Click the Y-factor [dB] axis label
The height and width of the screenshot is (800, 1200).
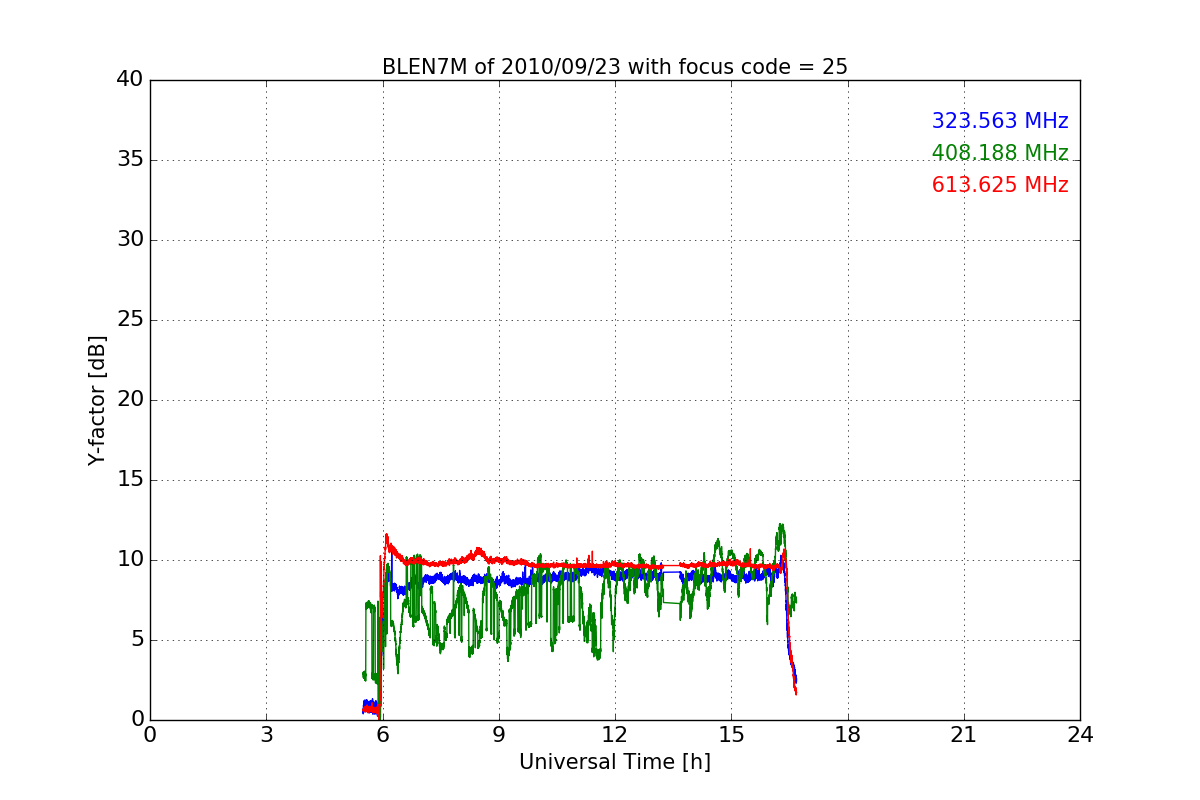97,400
